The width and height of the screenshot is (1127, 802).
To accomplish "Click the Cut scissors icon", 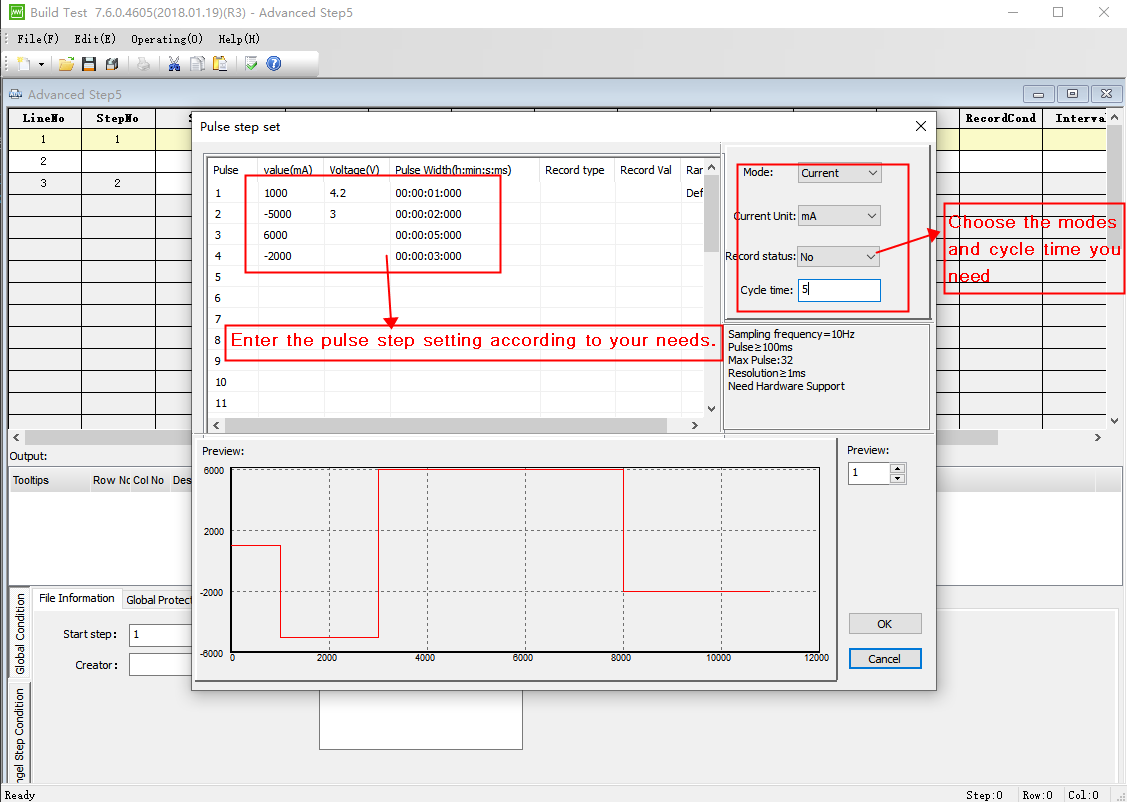I will click(174, 64).
